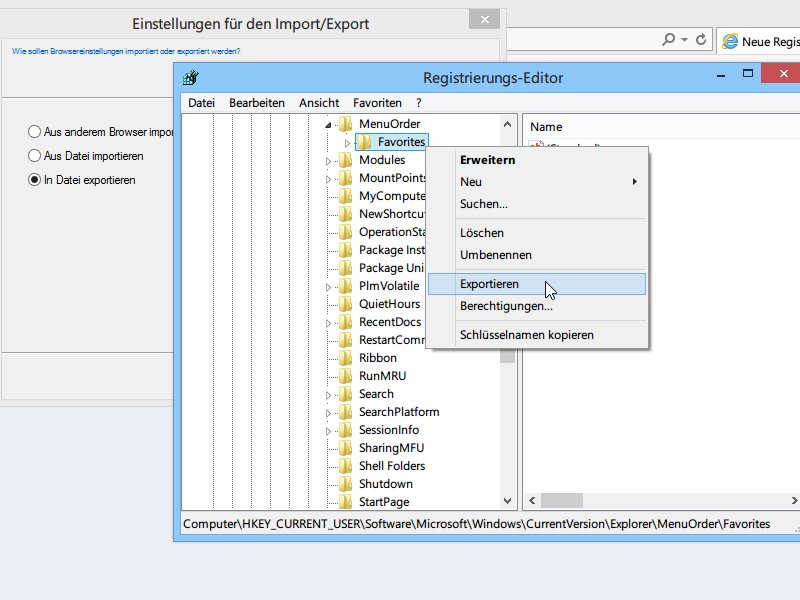Choose Berechtigungen... in context menu
This screenshot has height=600, width=800.
tap(537, 306)
